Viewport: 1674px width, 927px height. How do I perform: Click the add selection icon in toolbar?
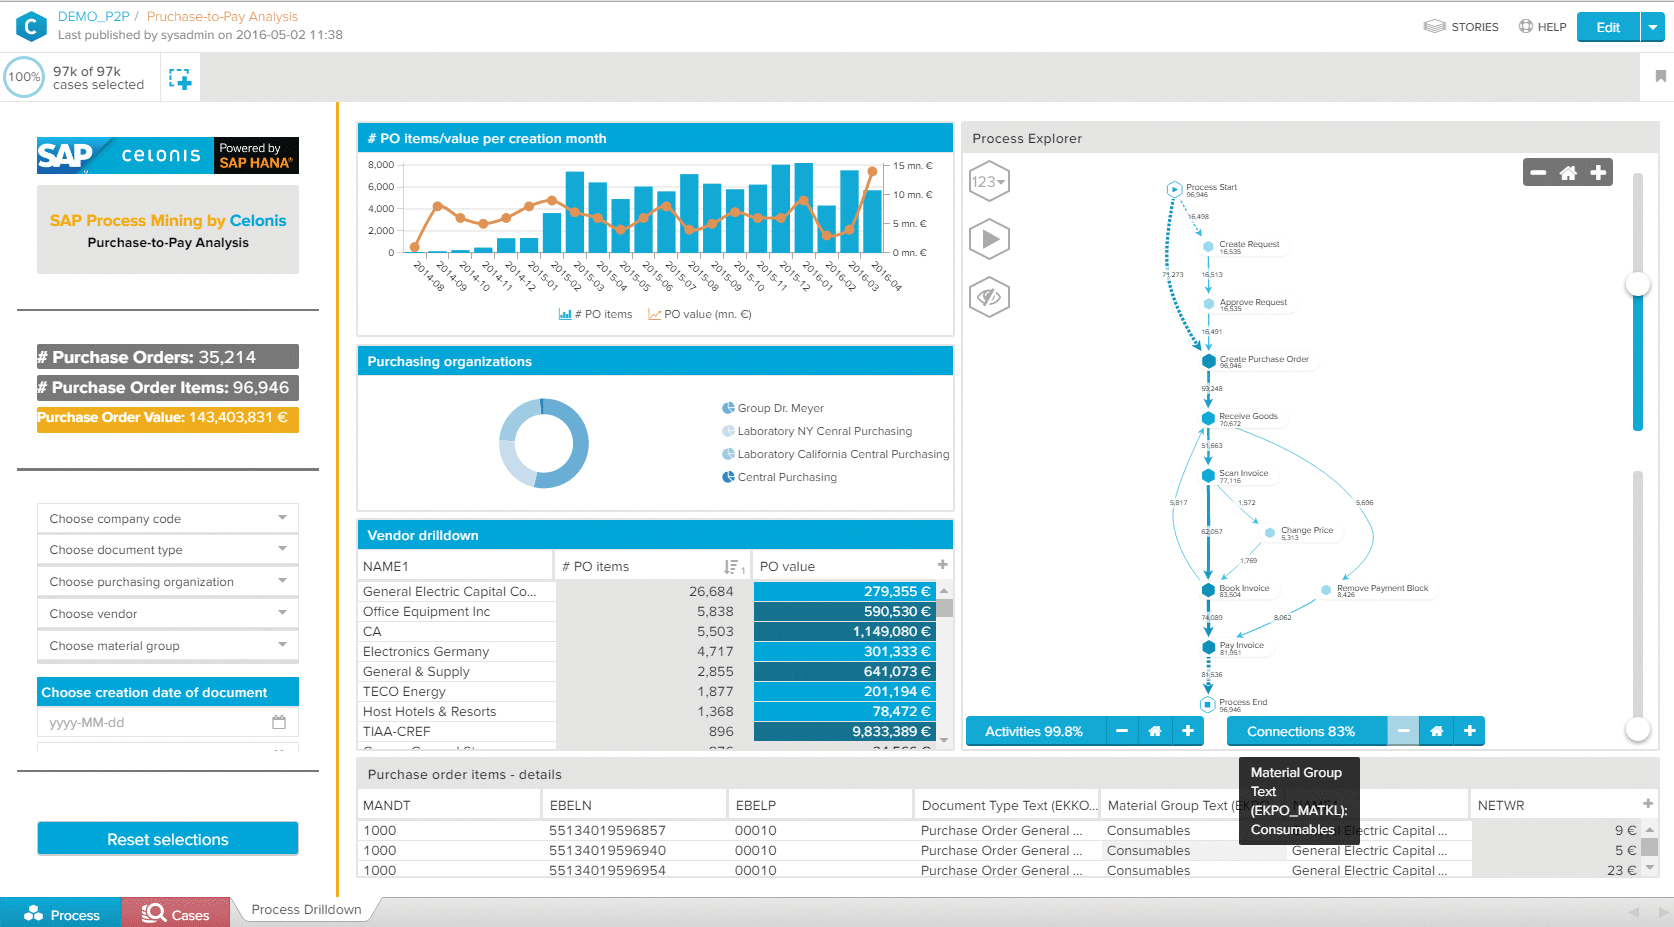(x=180, y=79)
